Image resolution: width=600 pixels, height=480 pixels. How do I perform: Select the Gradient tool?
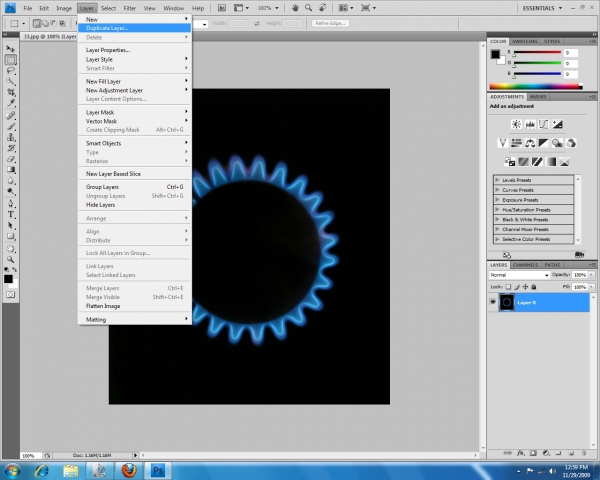coord(11,170)
